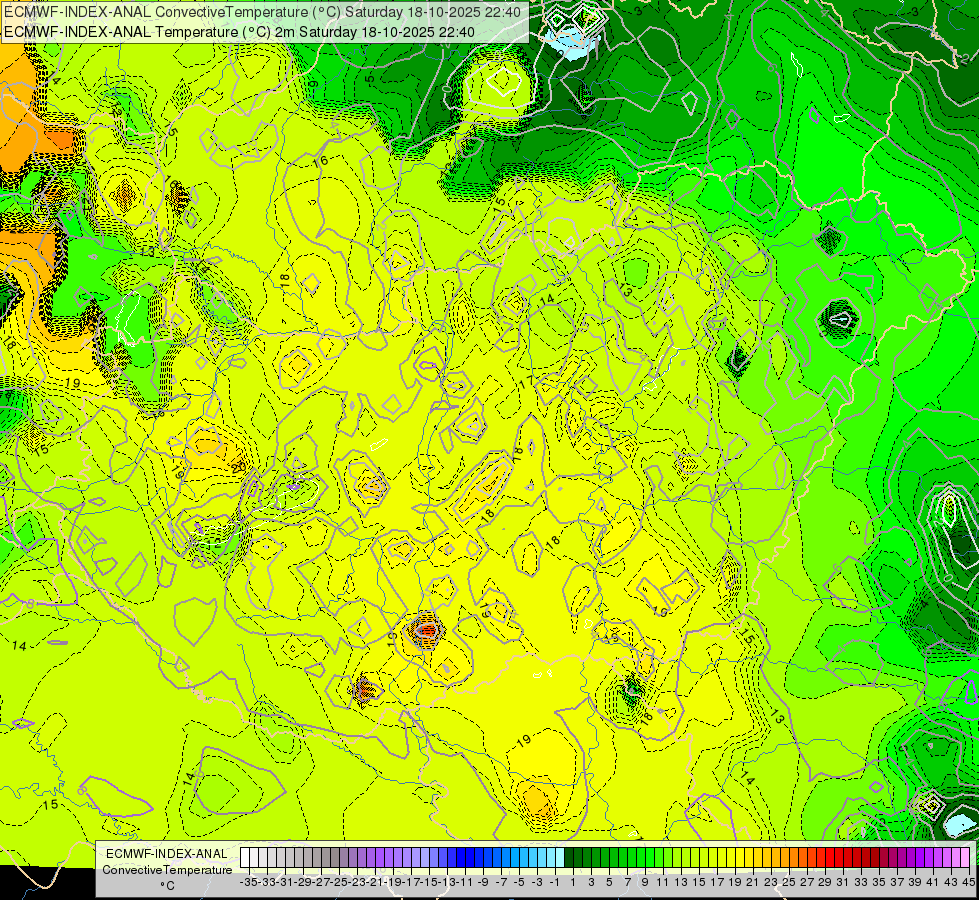This screenshot has height=900, width=979.
Task: Click the 'ECMWF-INDEX-ANAL' legend title
Action: pos(167,854)
